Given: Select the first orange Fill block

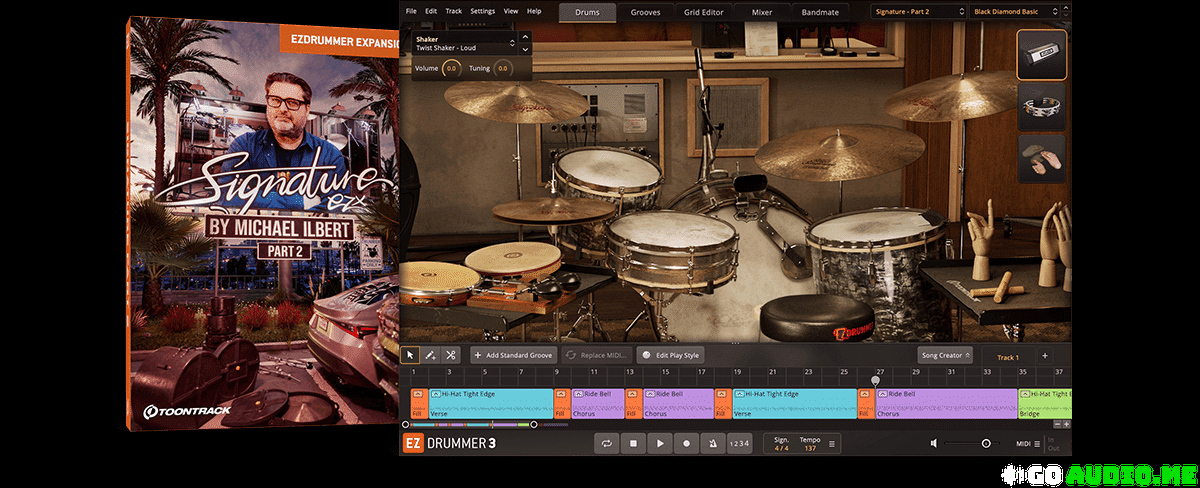Looking at the screenshot, I should click(419, 403).
